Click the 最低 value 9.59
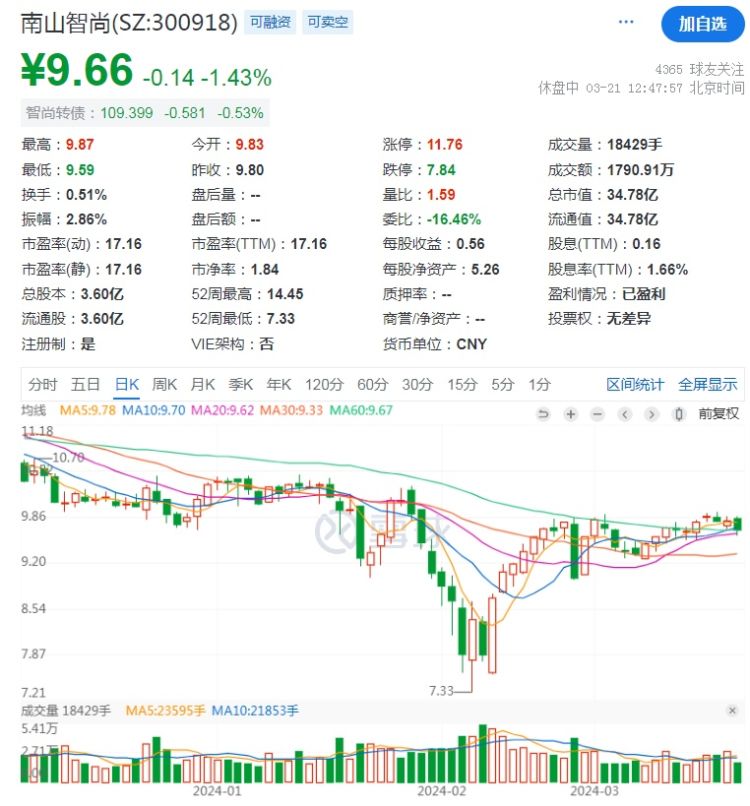The image size is (750, 806). 80,170
